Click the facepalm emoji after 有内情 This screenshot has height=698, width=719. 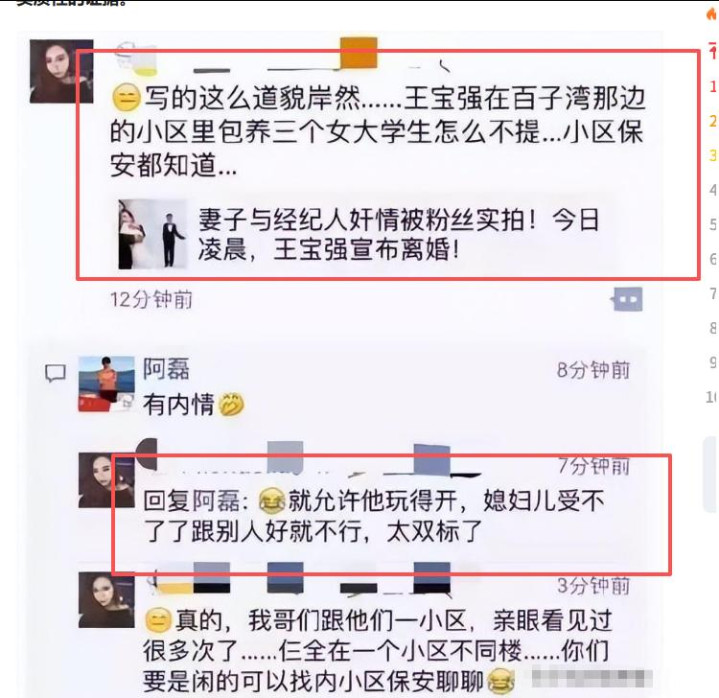(x=231, y=405)
